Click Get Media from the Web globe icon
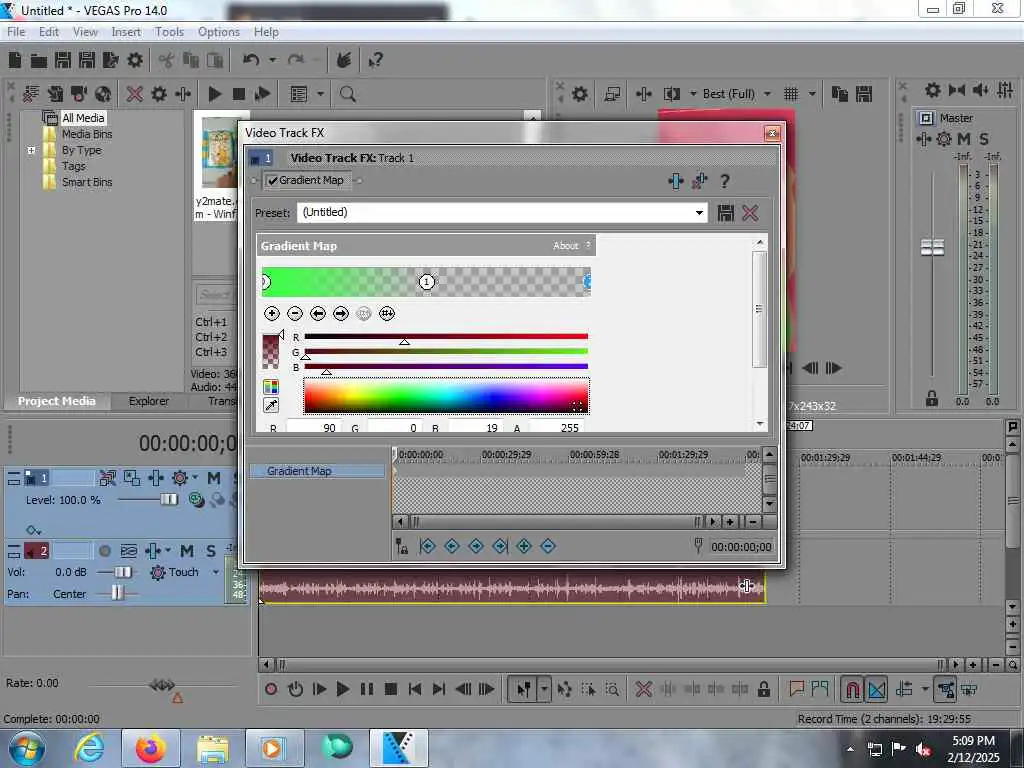 [103, 94]
